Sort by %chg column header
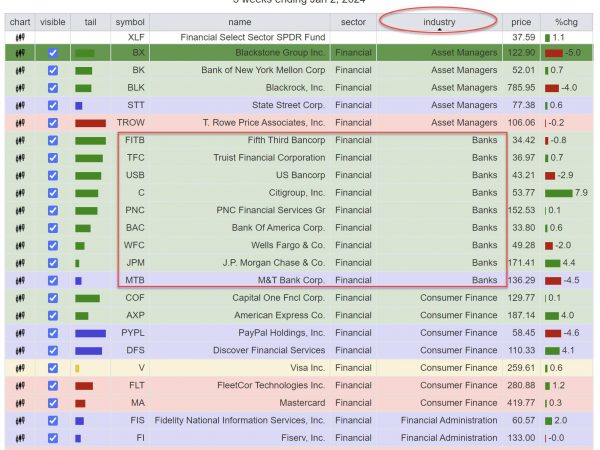Screen dimensions: 600x450 [x=566, y=22]
